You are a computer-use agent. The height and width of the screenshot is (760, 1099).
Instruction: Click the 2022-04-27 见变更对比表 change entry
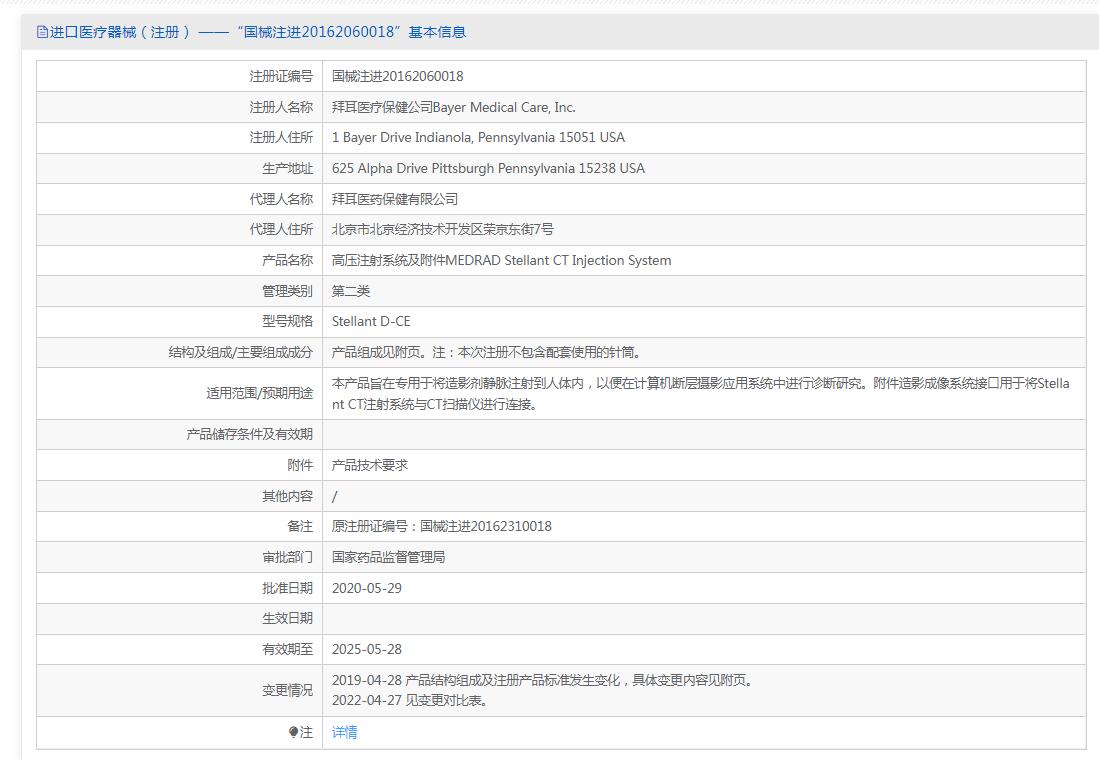[x=409, y=700]
